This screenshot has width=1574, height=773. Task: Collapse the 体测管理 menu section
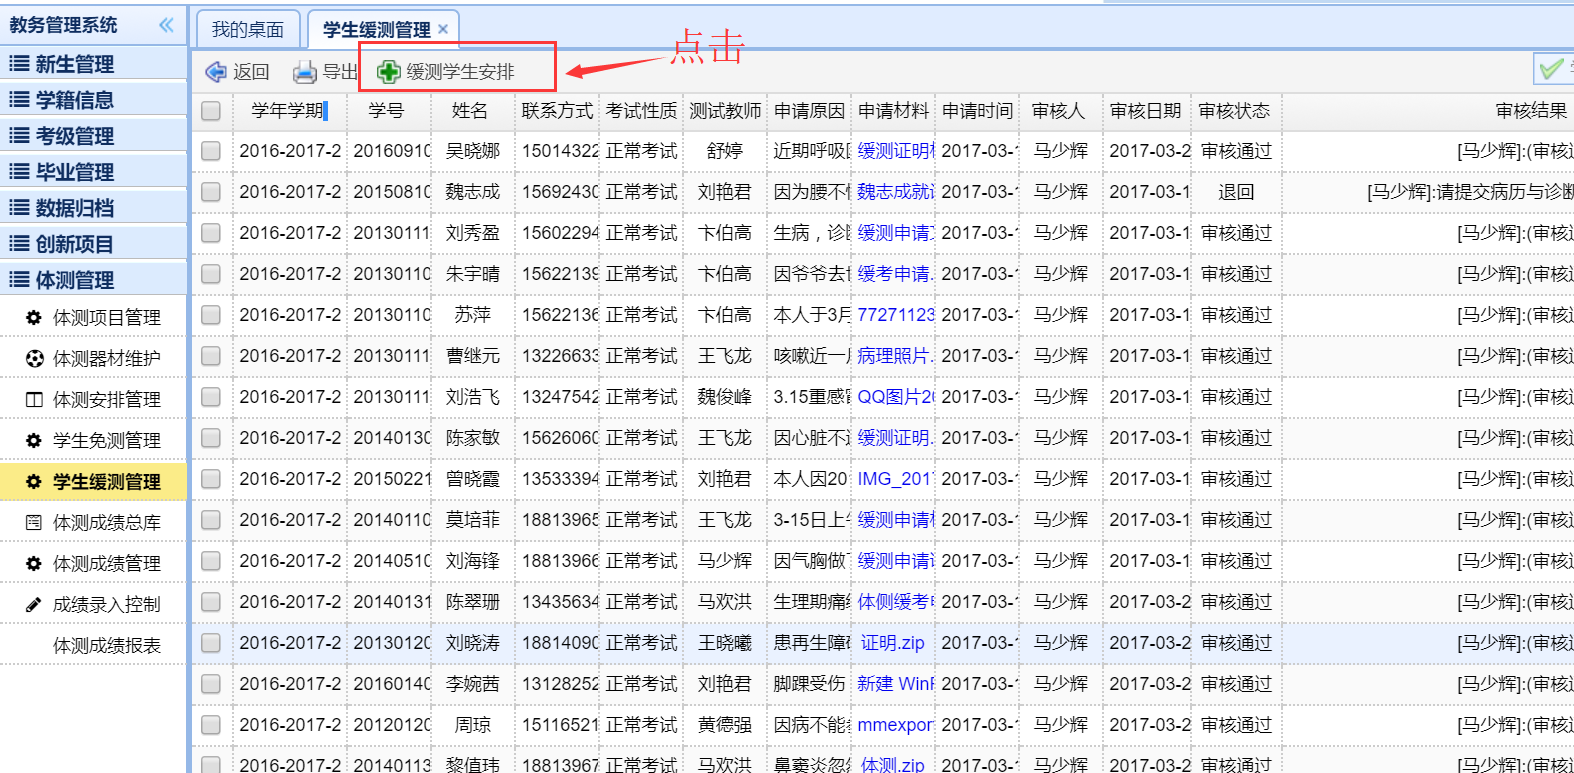pos(74,280)
